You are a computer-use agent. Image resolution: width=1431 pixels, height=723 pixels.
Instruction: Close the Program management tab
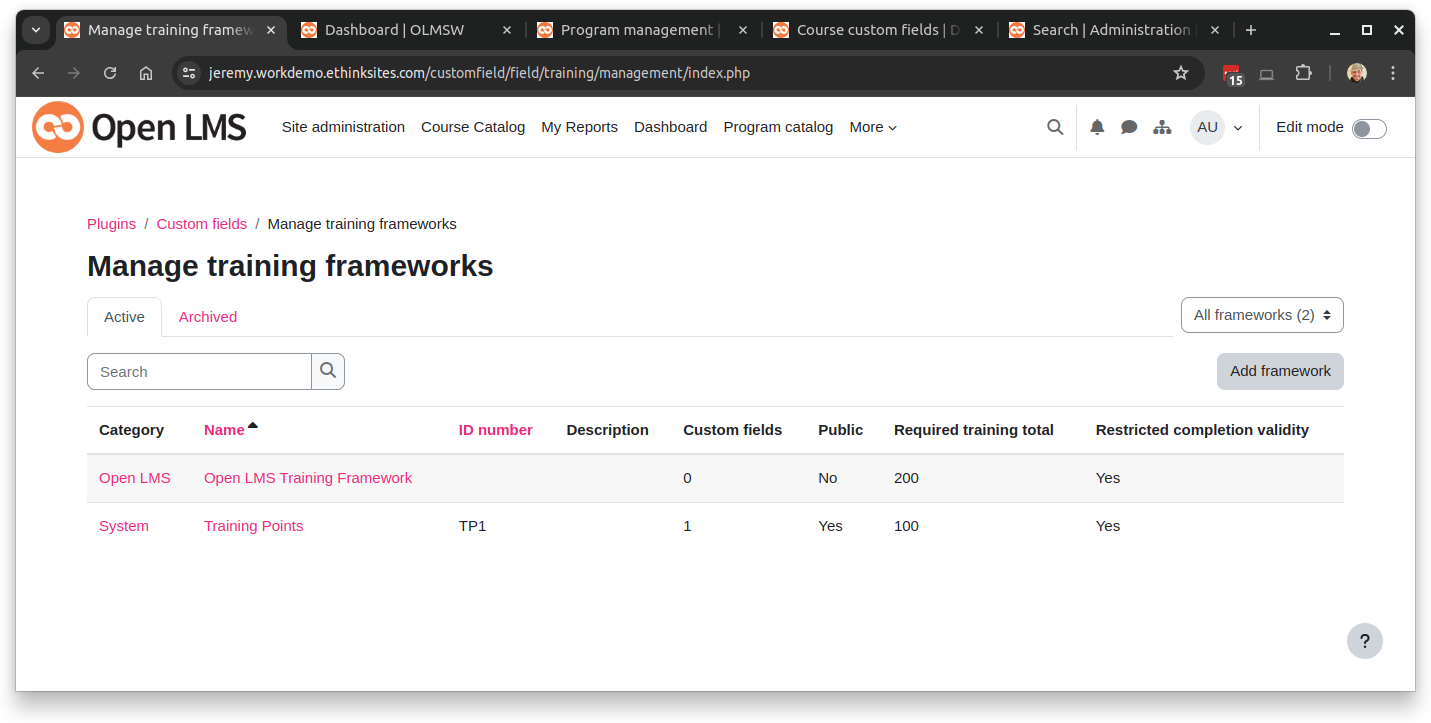coord(743,30)
